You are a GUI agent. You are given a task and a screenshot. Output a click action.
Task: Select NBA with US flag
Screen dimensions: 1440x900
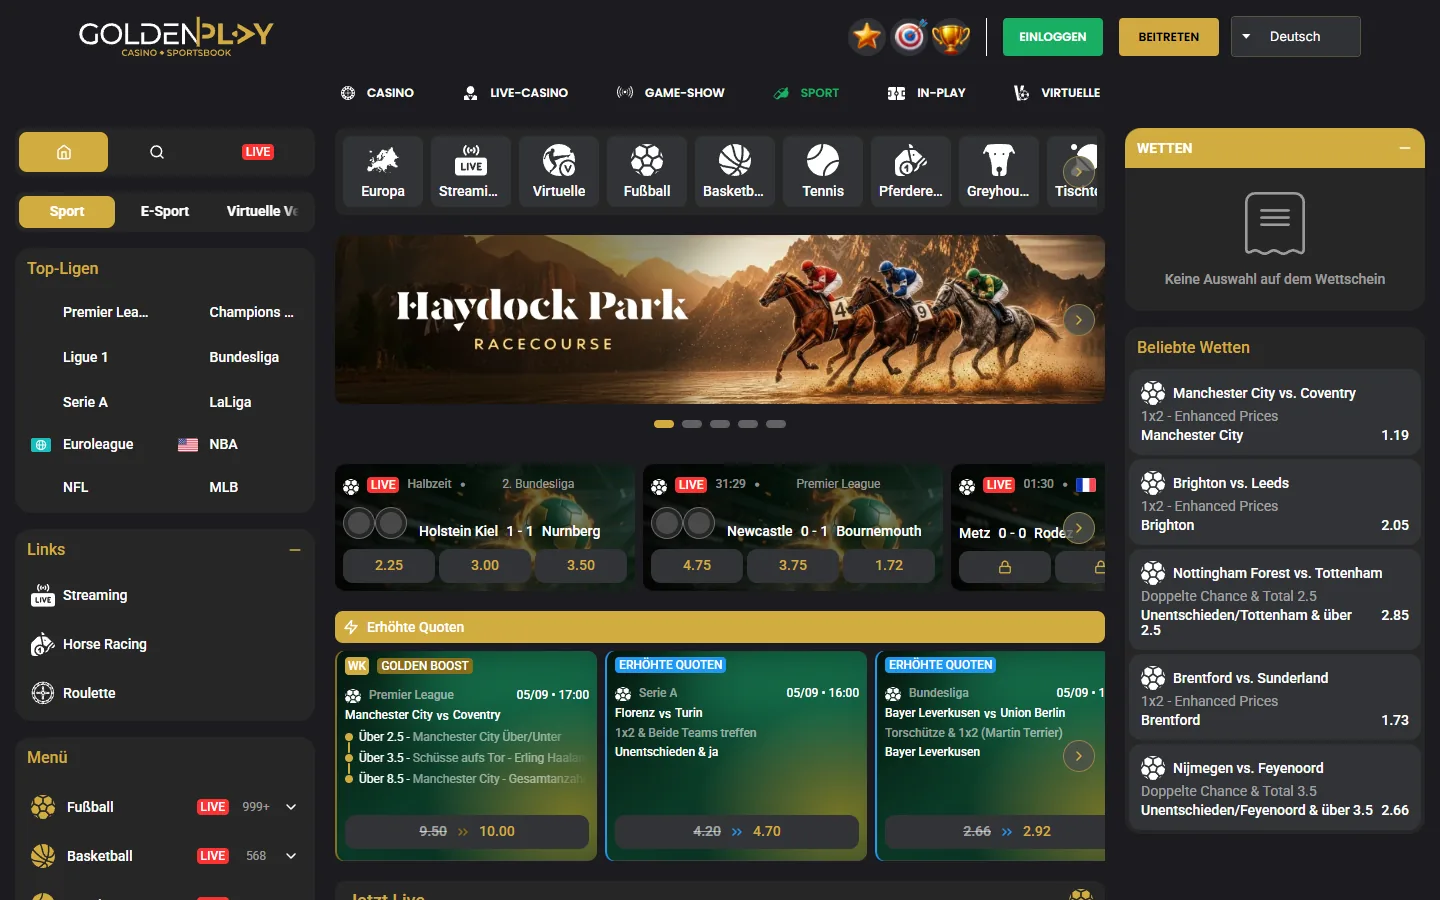pos(208,444)
